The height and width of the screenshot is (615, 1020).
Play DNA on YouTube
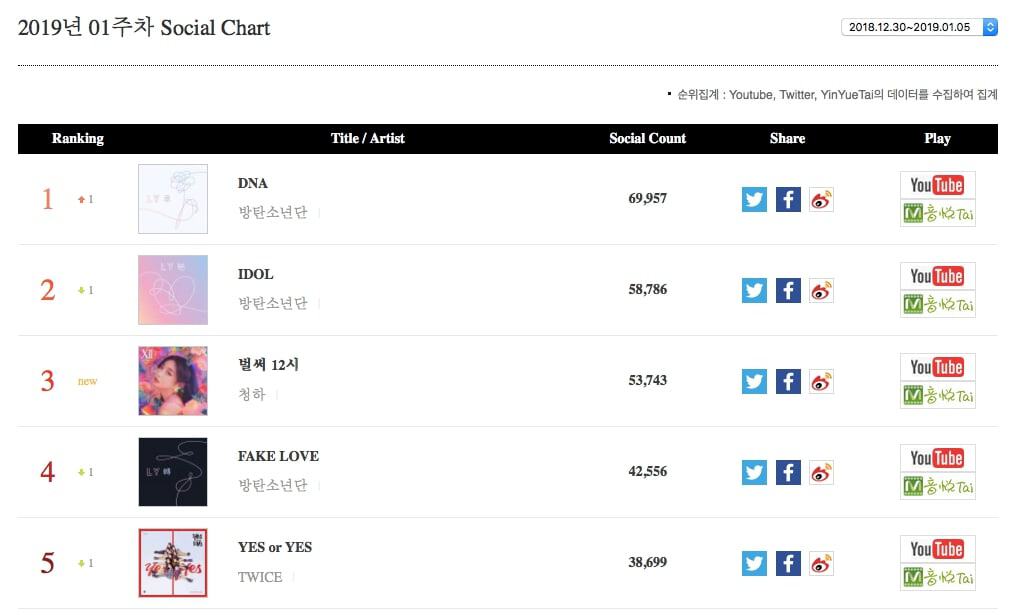(937, 185)
